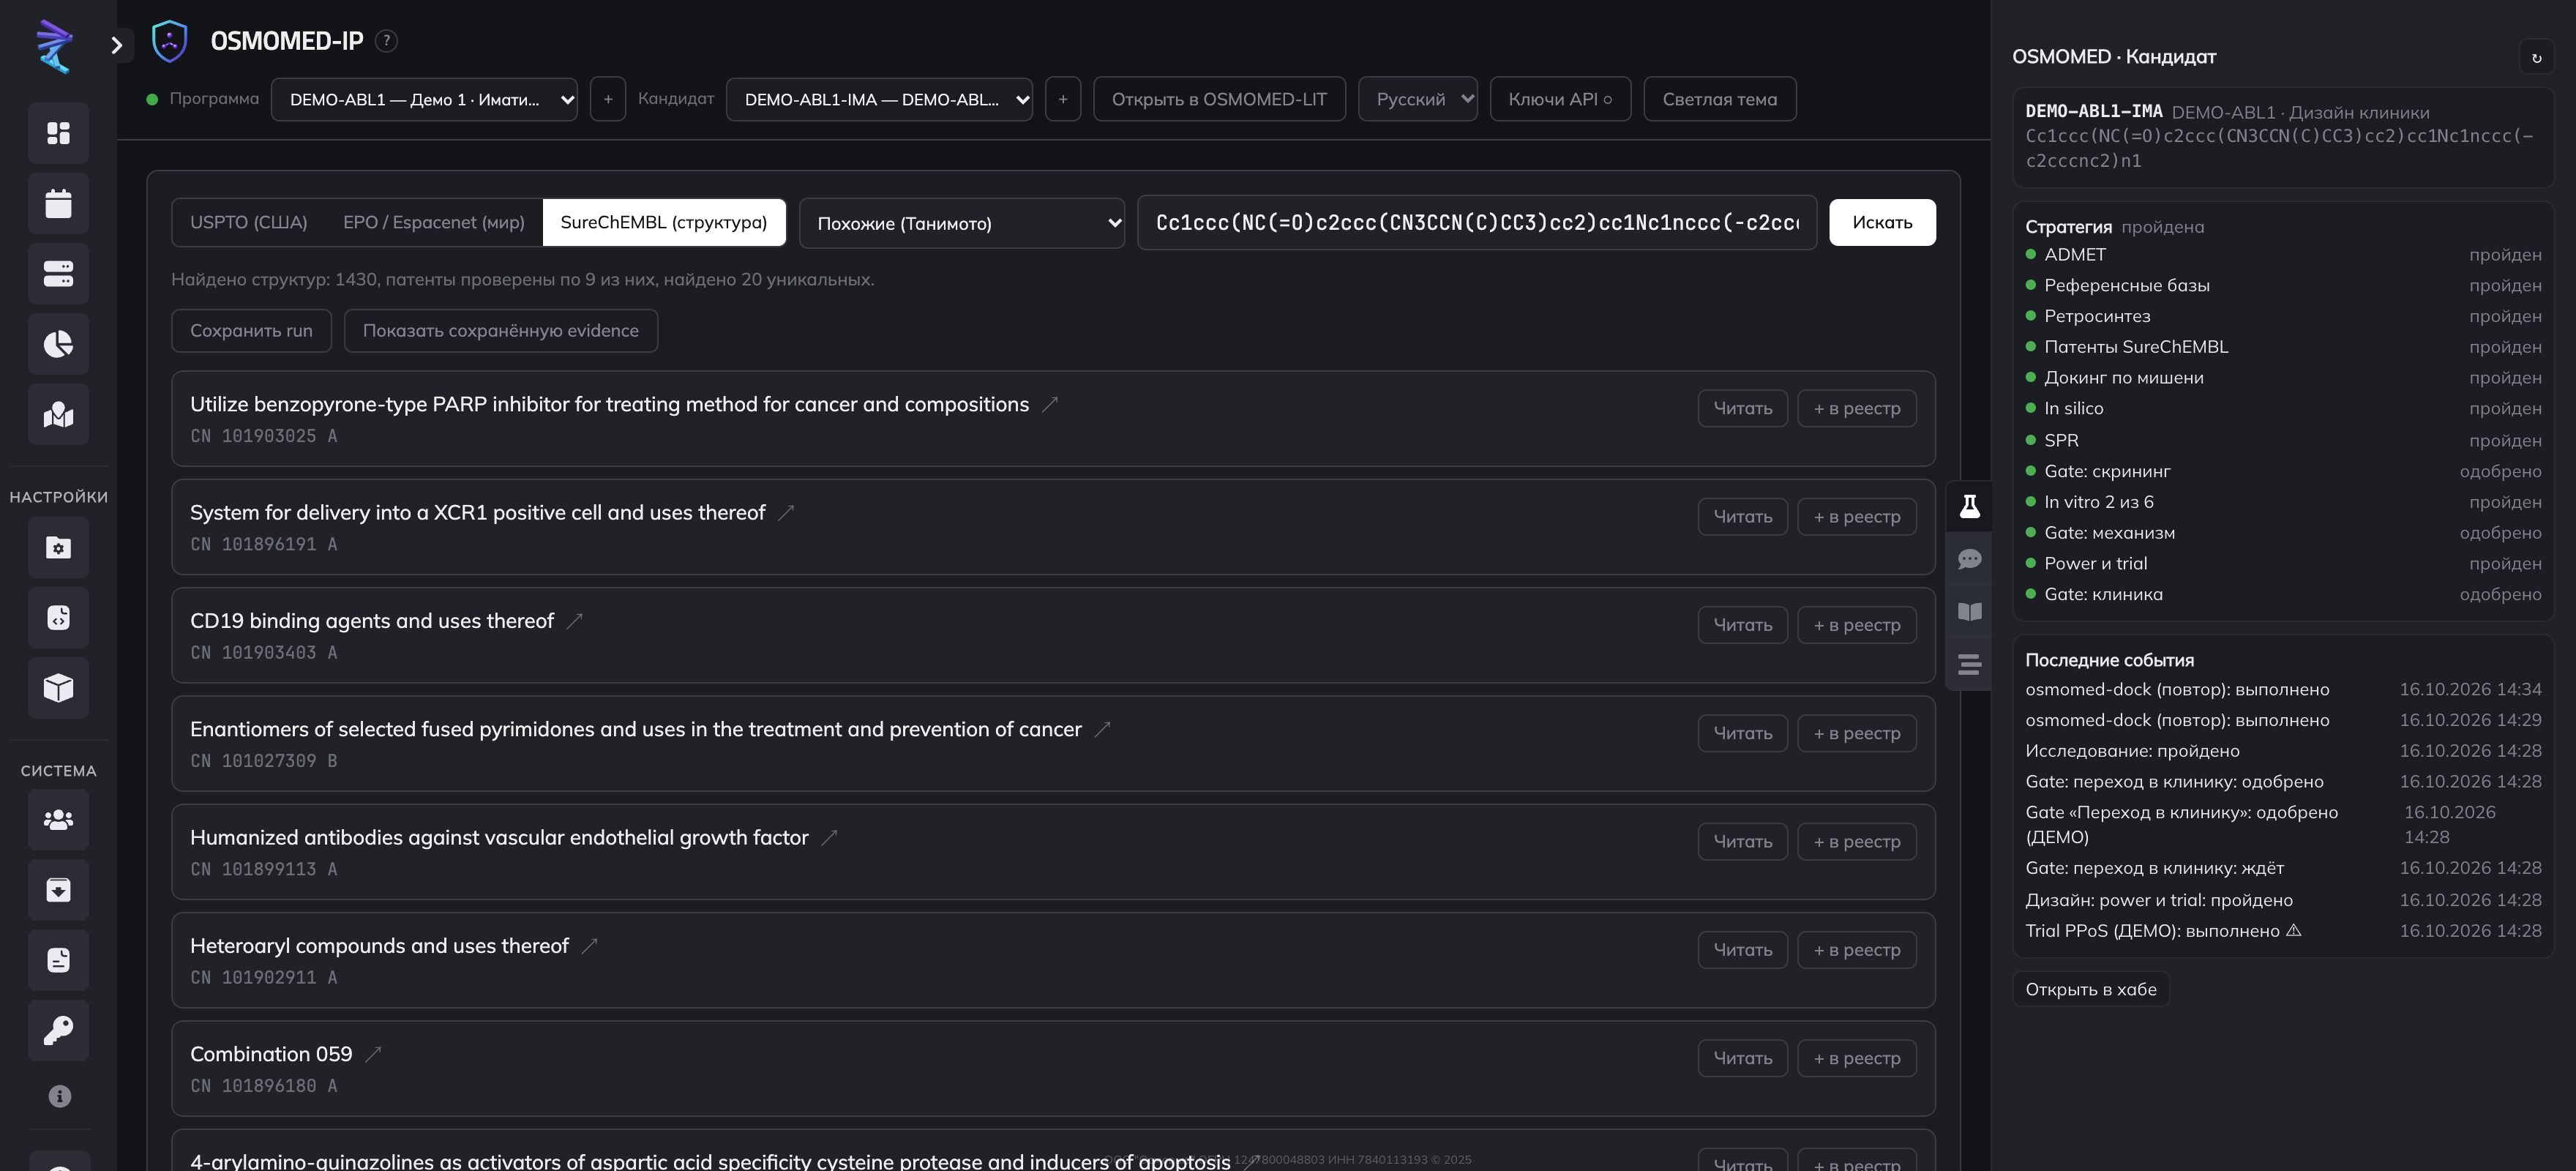The height and width of the screenshot is (1171, 2576).
Task: Open the open-book icon on panel edge
Action: pos(1969,611)
